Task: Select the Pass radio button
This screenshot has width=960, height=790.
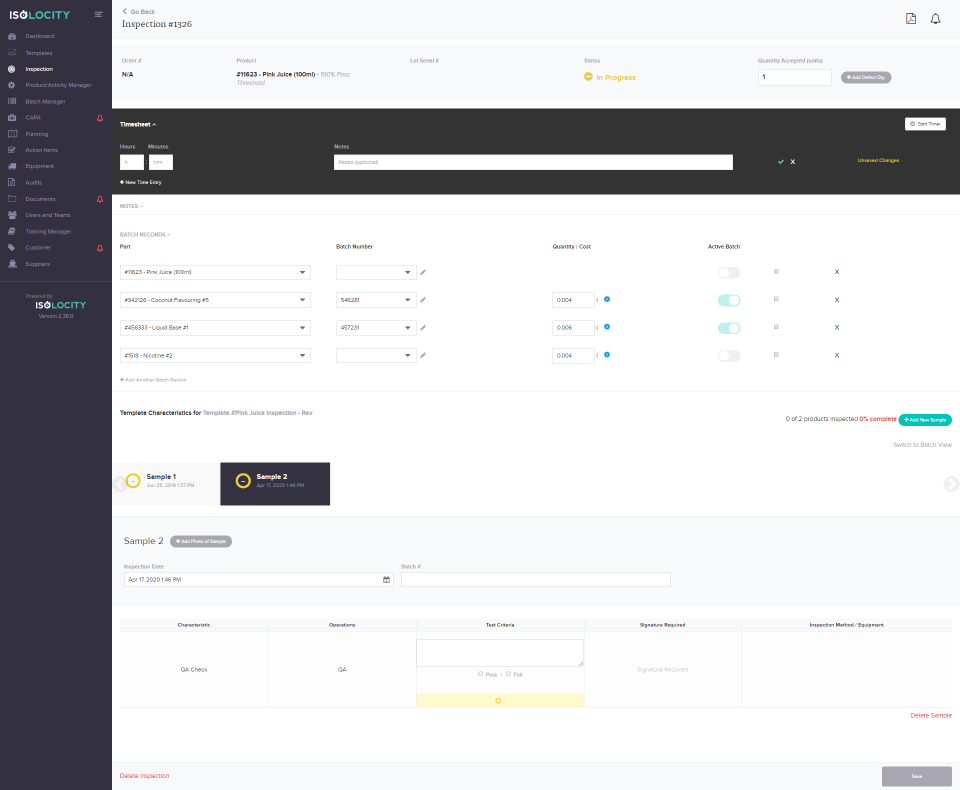Action: click(x=481, y=674)
